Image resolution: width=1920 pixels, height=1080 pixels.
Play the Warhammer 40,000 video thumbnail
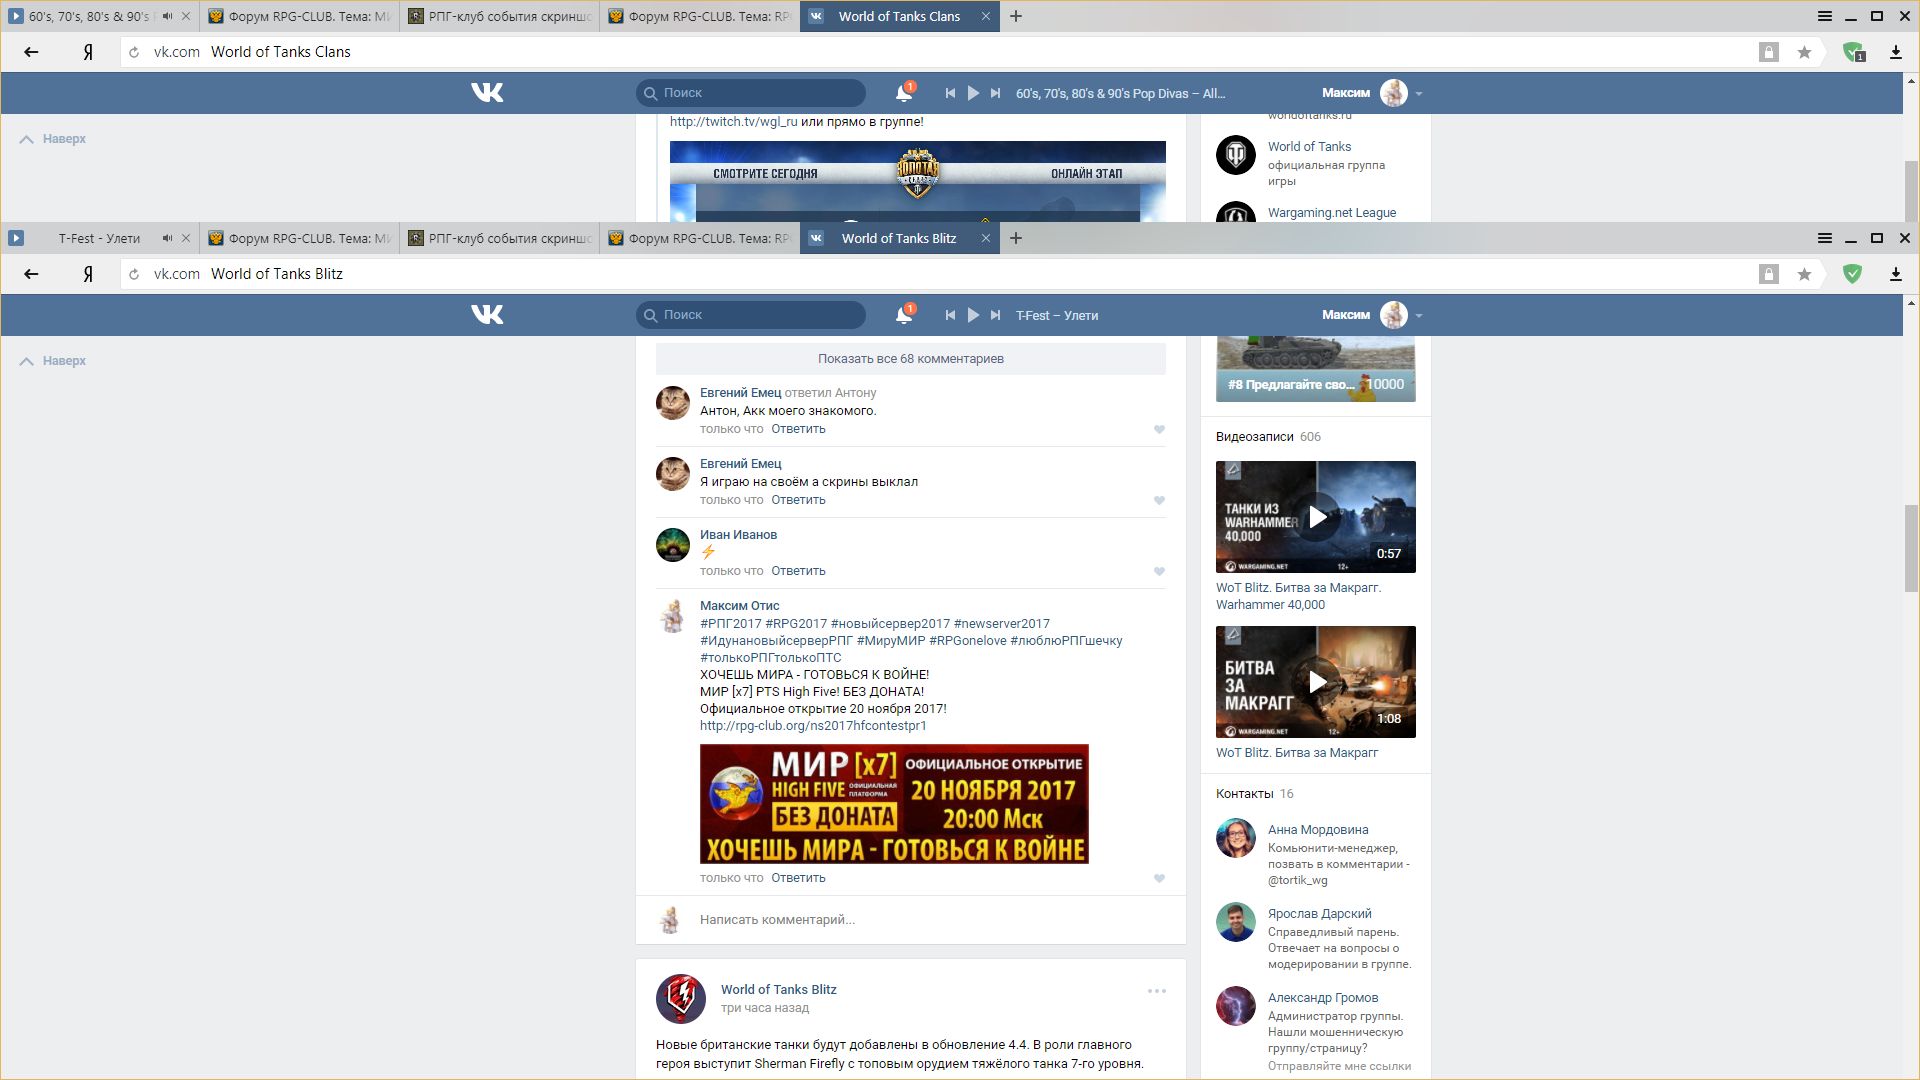[1316, 517]
